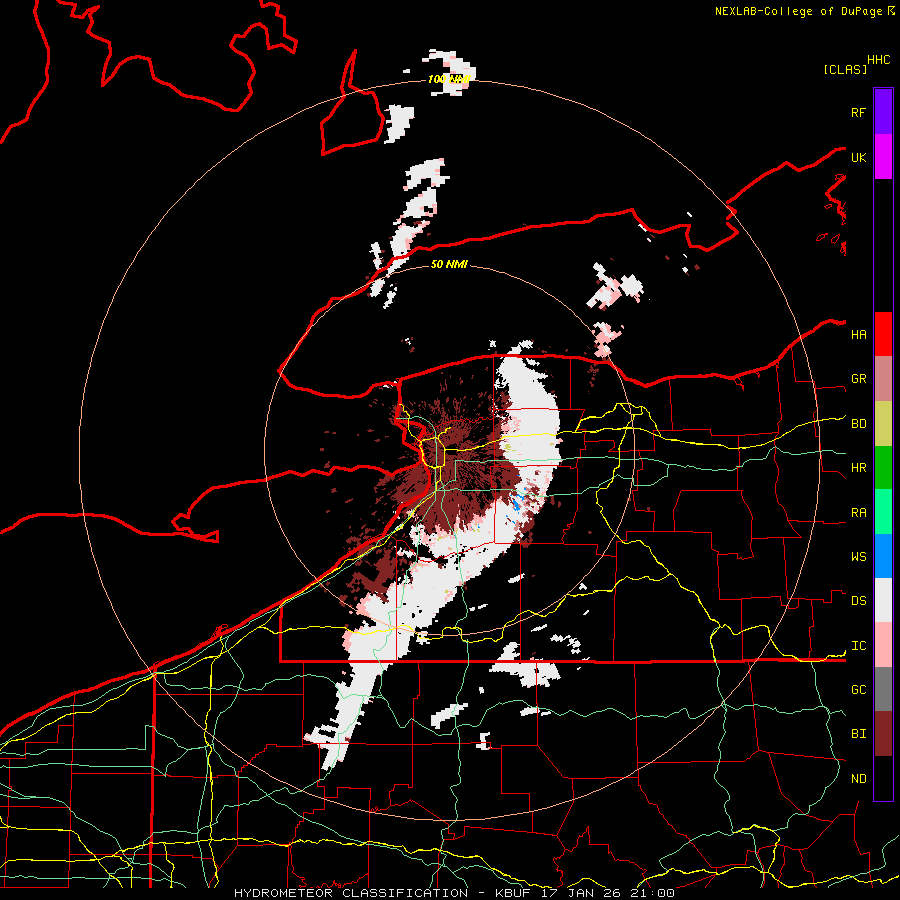900x900 pixels.
Task: Click the UK legend label
Action: click(x=858, y=157)
